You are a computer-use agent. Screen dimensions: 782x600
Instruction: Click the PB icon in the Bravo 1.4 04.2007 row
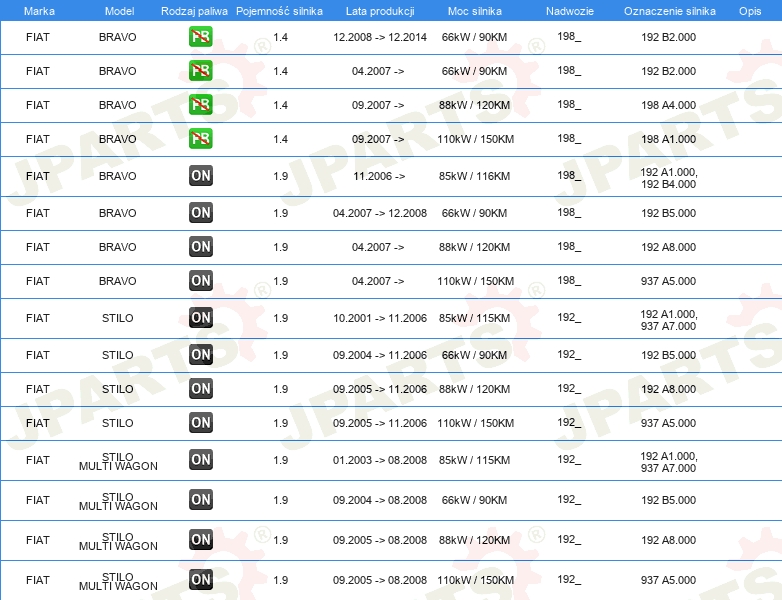point(200,71)
